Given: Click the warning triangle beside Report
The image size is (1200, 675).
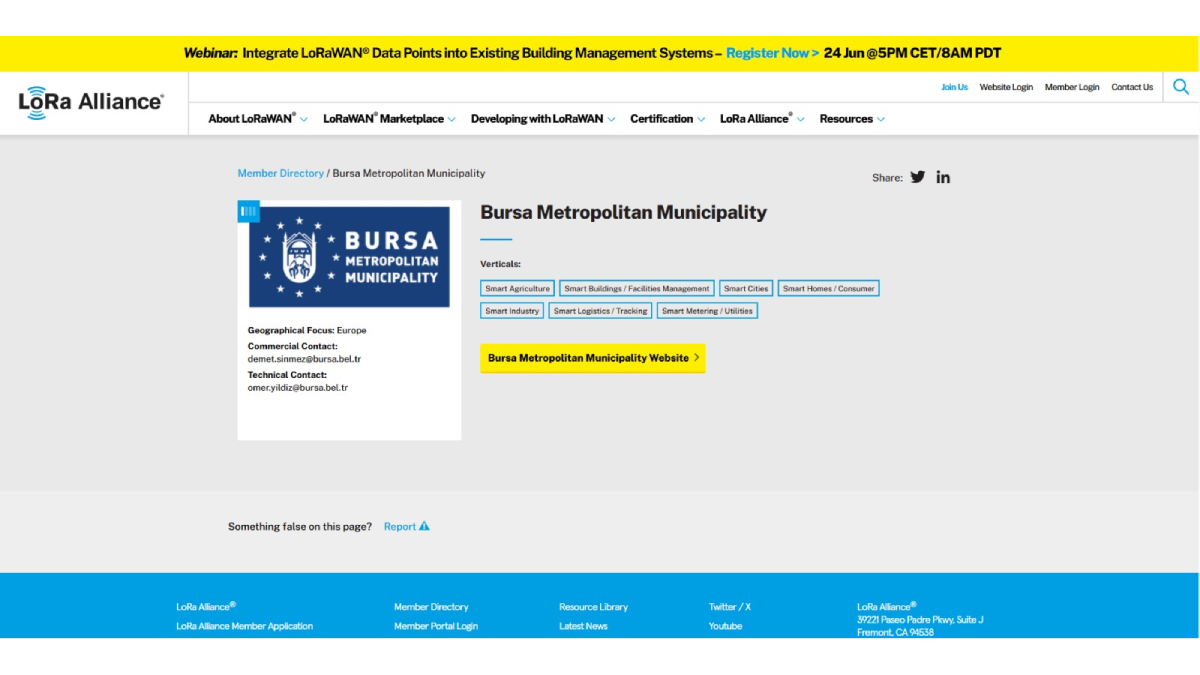Looking at the screenshot, I should [424, 526].
